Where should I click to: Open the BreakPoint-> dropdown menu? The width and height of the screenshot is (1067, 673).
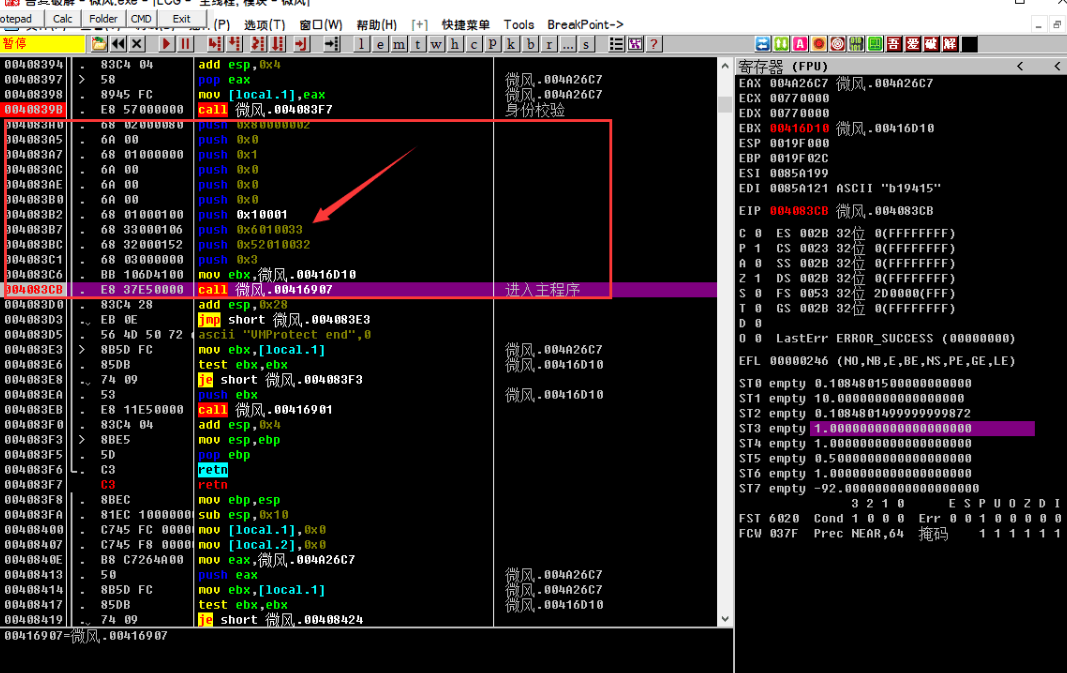click(x=585, y=24)
